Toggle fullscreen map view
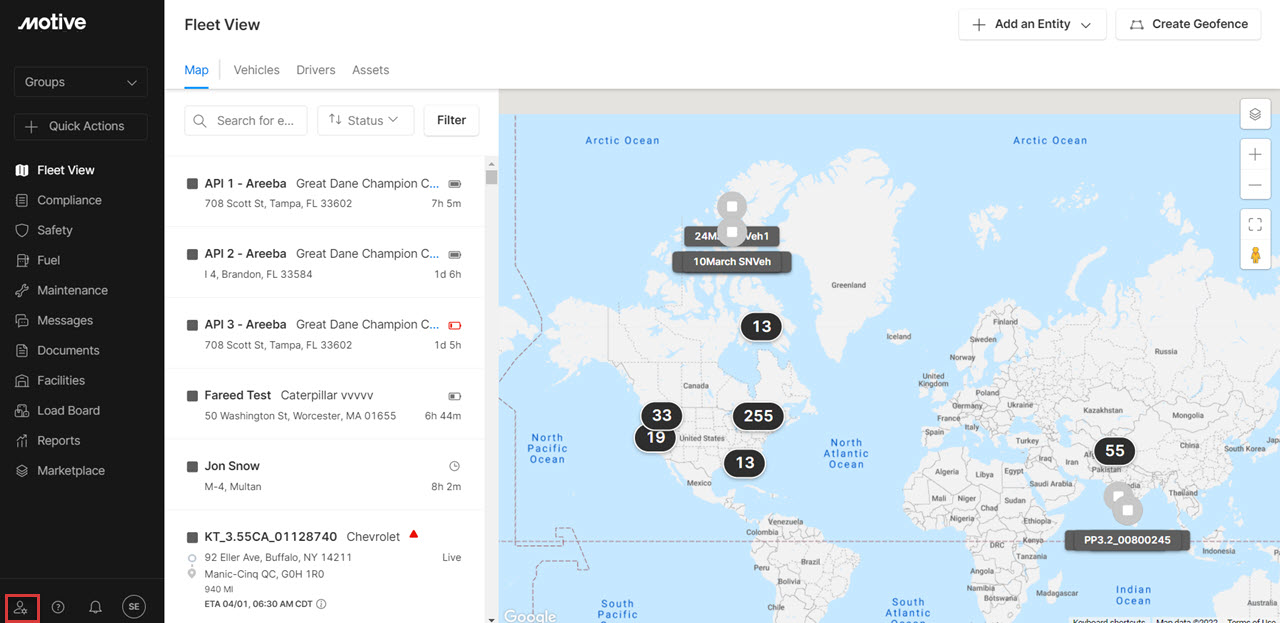 [x=1255, y=225]
